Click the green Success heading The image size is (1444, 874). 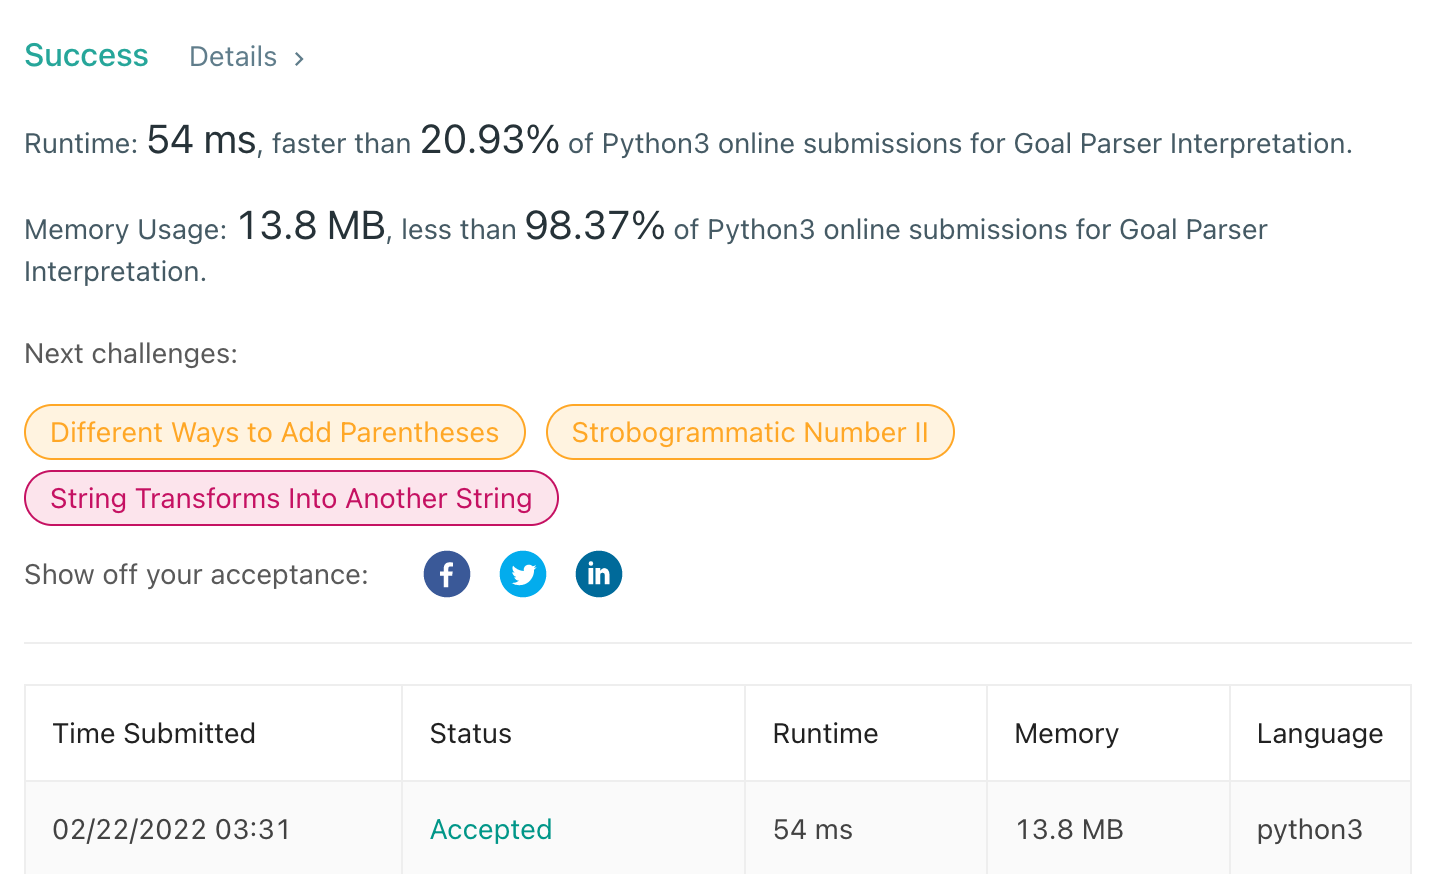pyautogui.click(x=86, y=55)
